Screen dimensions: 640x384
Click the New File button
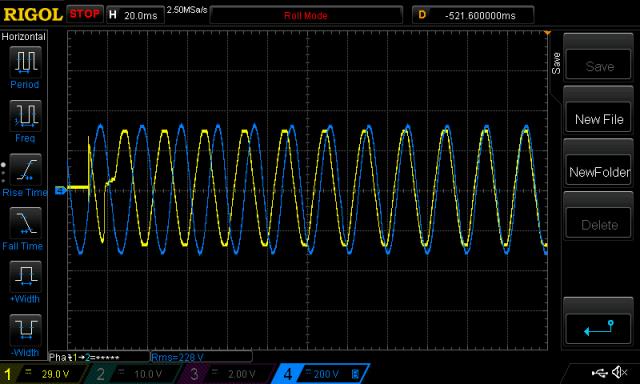(598, 118)
